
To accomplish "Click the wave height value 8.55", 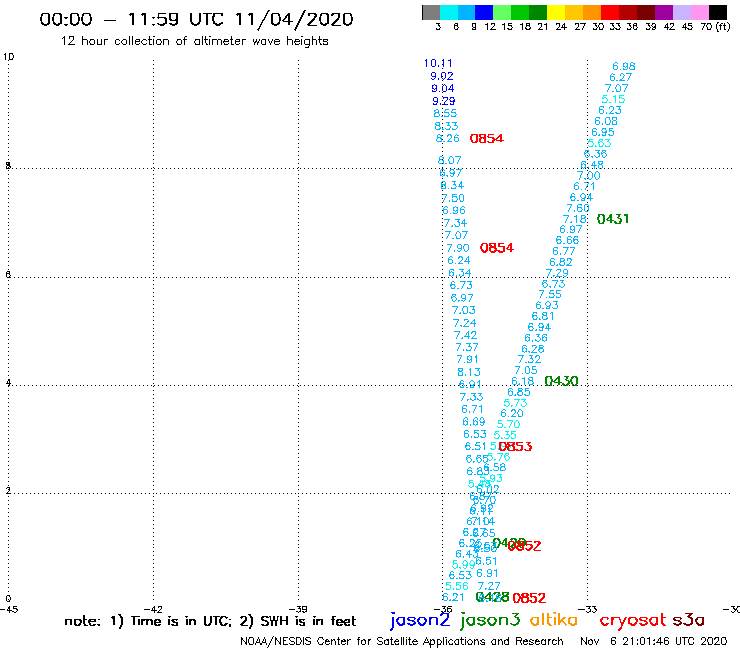I will click(x=445, y=113).
